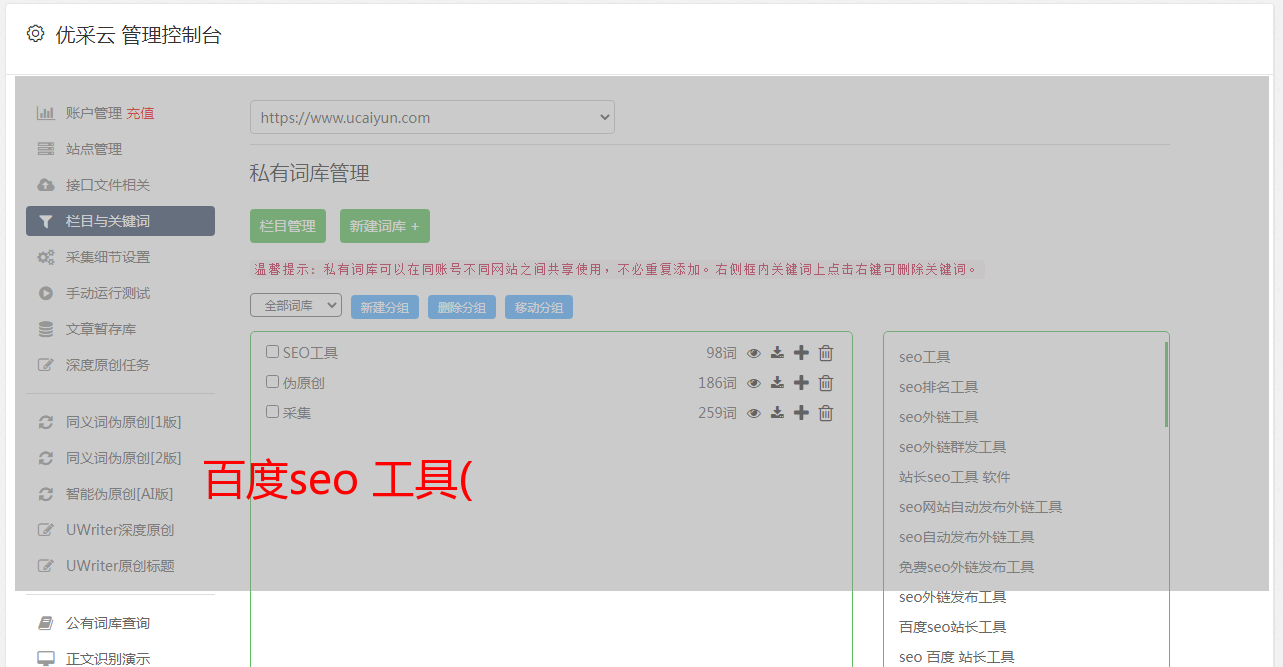Select keyword seo排名工具 in the list
The width and height of the screenshot is (1283, 667).
938,387
